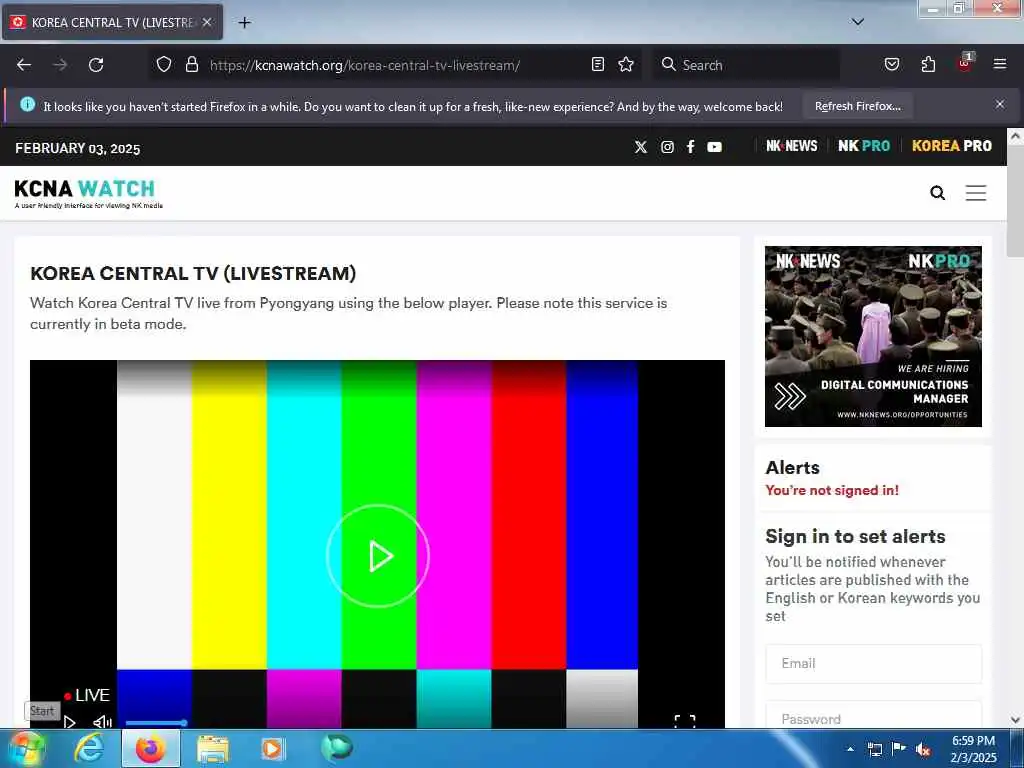Mute the livestream using the speaker icon
The height and width of the screenshot is (768, 1024).
[x=103, y=722]
